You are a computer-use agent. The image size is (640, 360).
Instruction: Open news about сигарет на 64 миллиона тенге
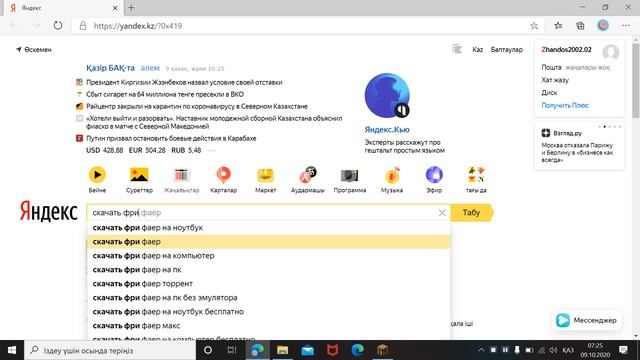(x=165, y=94)
